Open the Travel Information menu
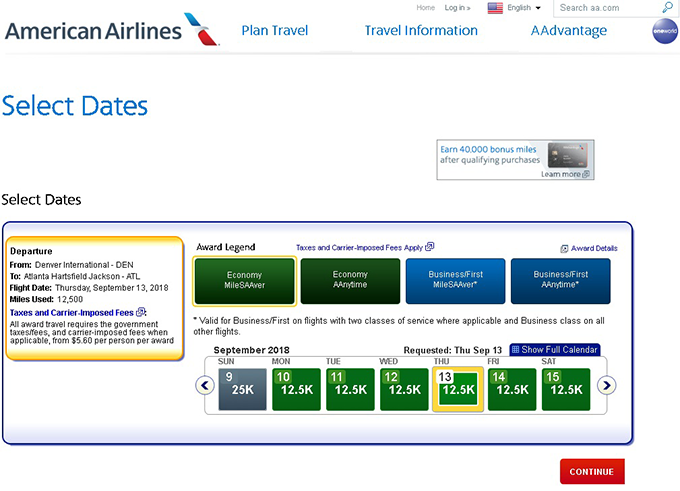680x491 pixels. tap(421, 31)
